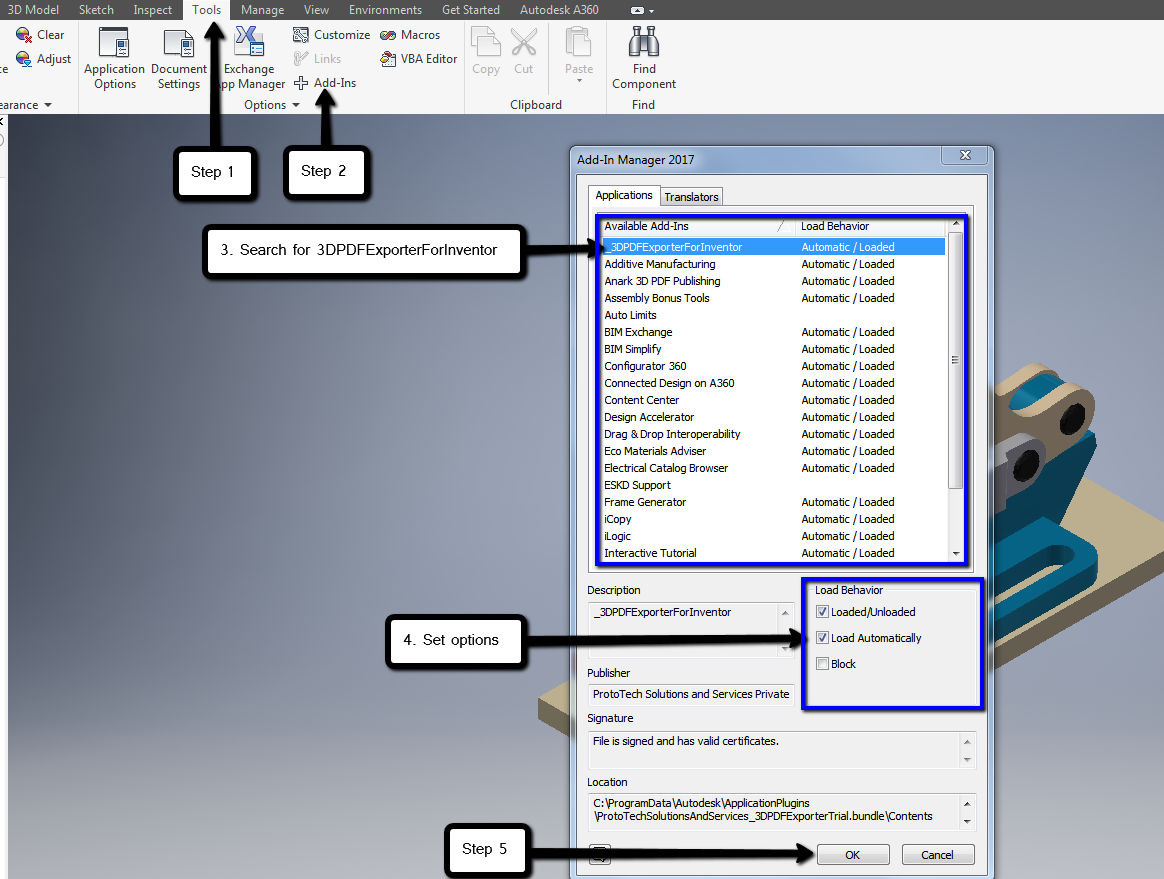Select BIM Exchange add-in
Viewport: 1164px width, 879px height.
click(x=772, y=333)
